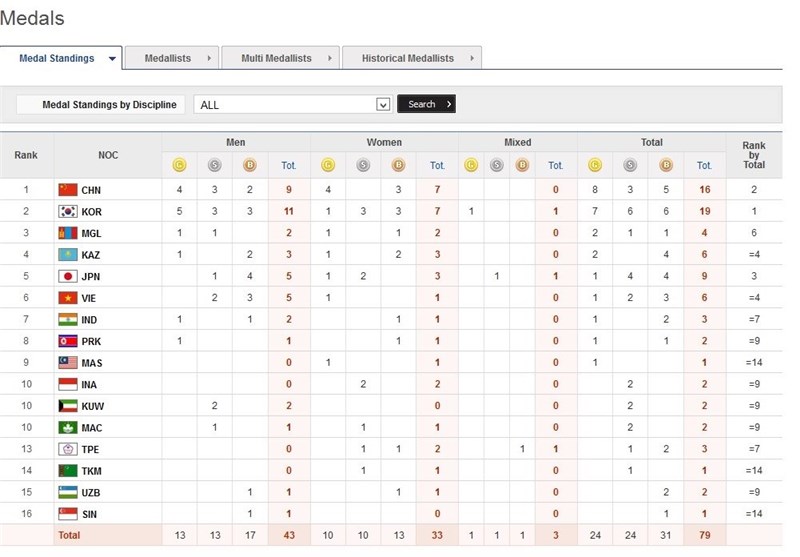Click the NOC column header
This screenshot has height=557, width=800.
click(x=107, y=155)
